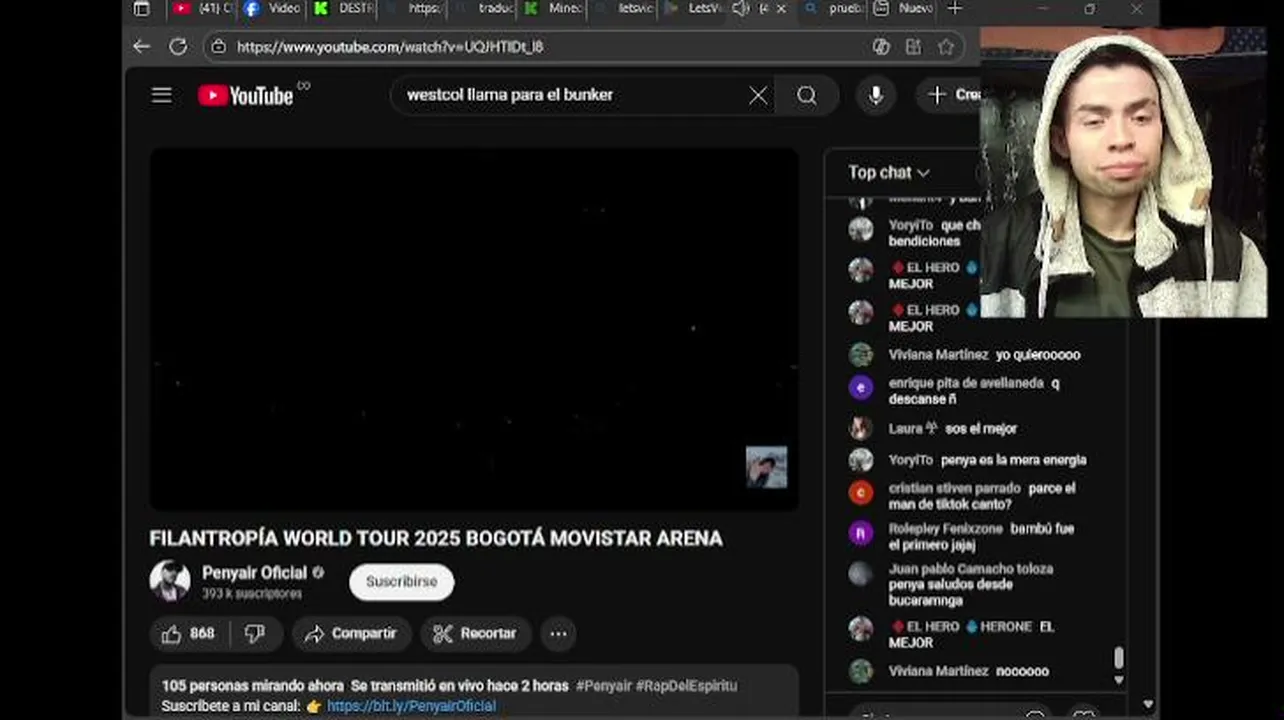The image size is (1284, 720).
Task: Open the collections icon in the address bar
Action: pyautogui.click(x=913, y=46)
